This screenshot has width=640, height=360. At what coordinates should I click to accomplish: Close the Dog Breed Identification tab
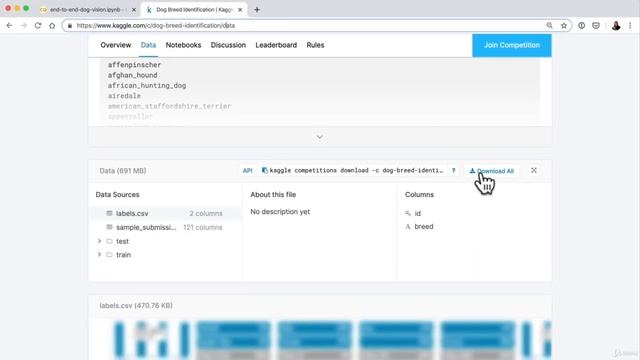(x=240, y=9)
